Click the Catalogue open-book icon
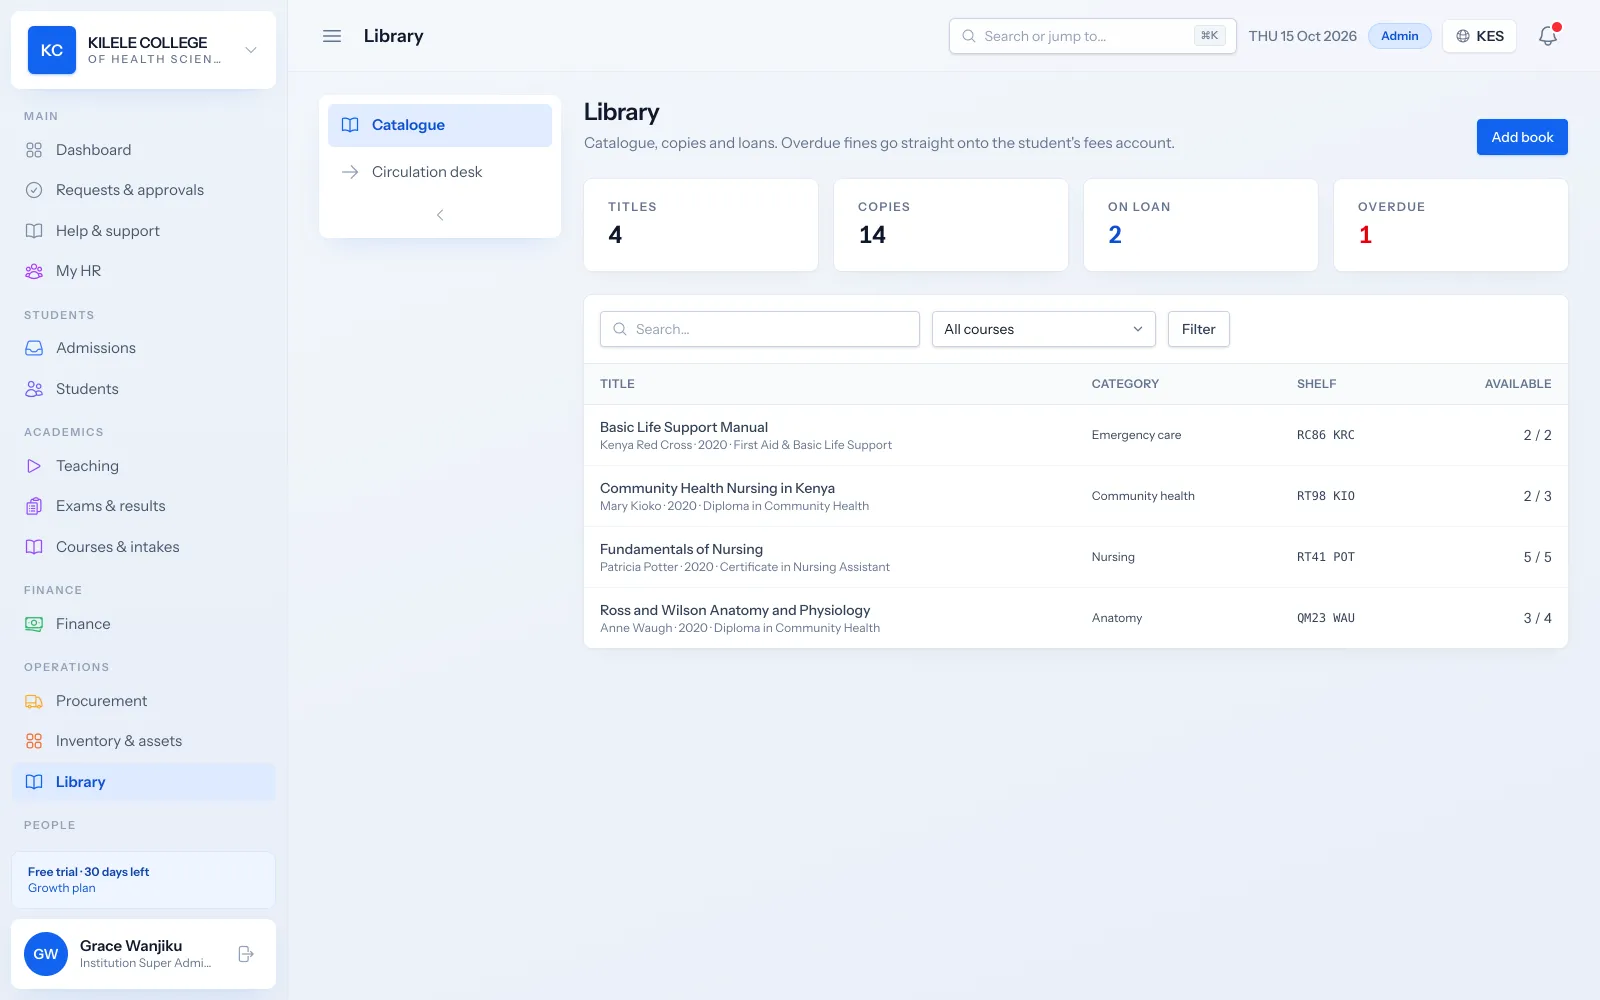 350,125
